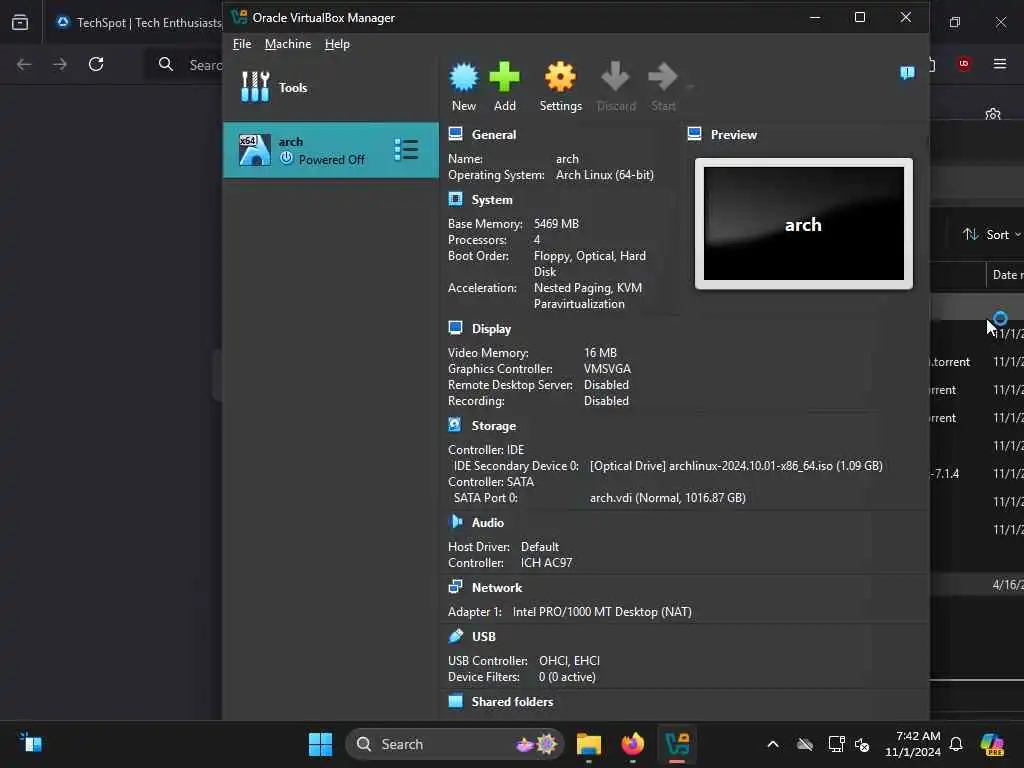Click the Optical Drive archlinux iso entry

tap(736, 466)
